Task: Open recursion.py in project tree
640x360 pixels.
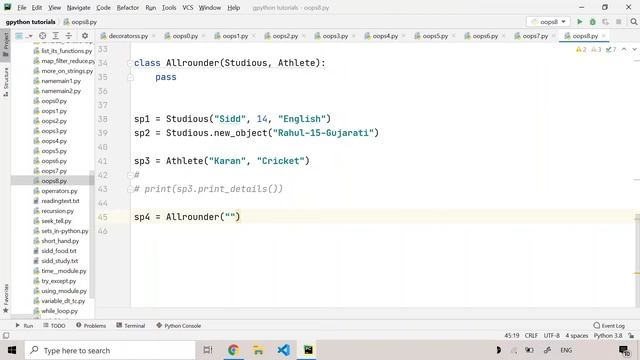Action: [x=58, y=211]
